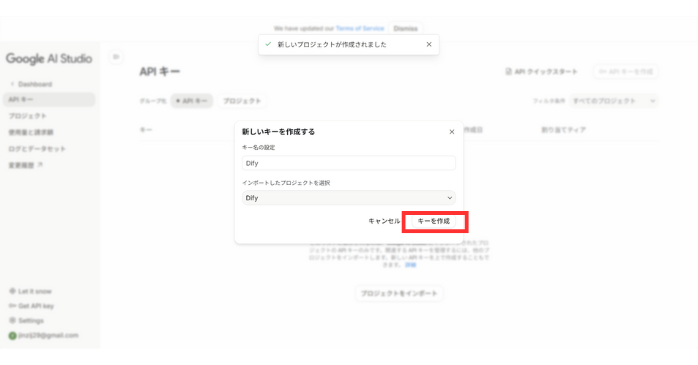This screenshot has height=365, width=698.
Task: Open Settings in the sidebar
Action: click(x=26, y=320)
